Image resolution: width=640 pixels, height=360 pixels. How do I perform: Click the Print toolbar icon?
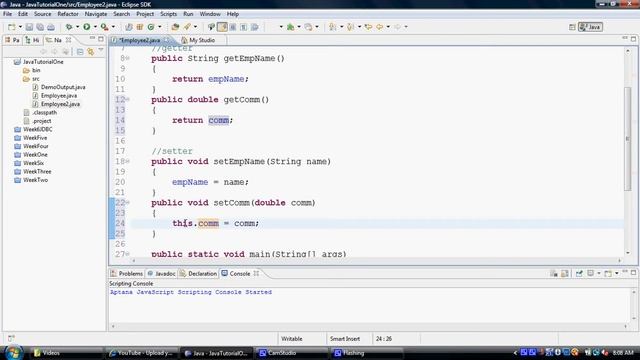pyautogui.click(x=51, y=27)
